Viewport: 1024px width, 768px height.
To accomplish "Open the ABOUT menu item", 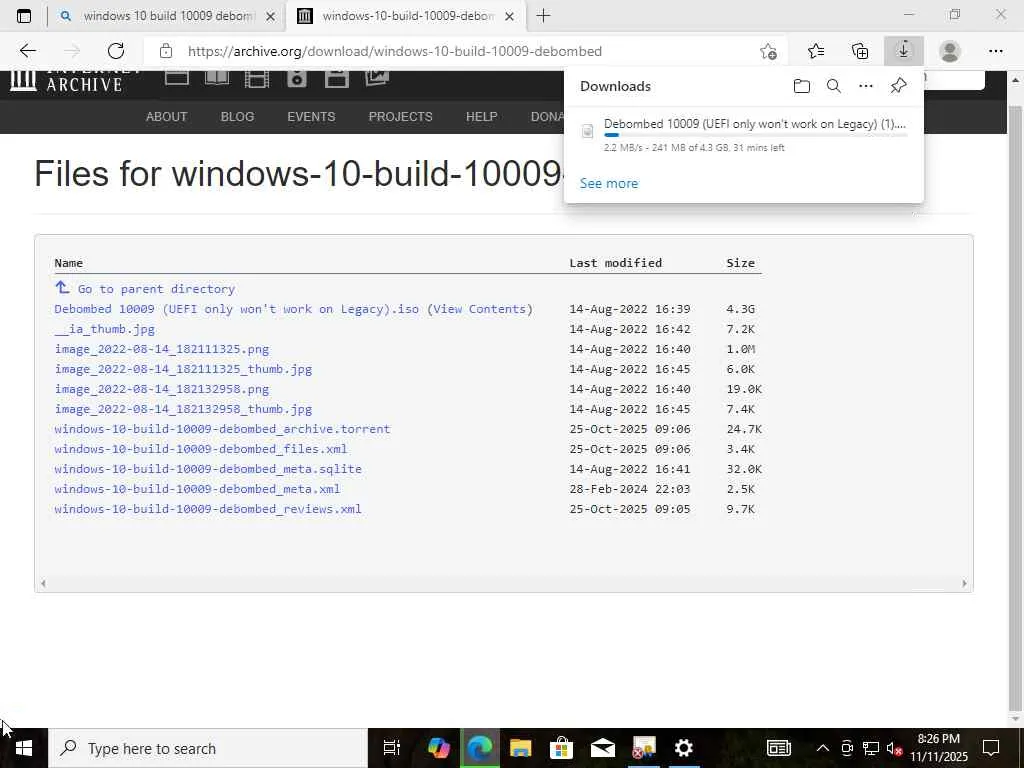I will [167, 117].
